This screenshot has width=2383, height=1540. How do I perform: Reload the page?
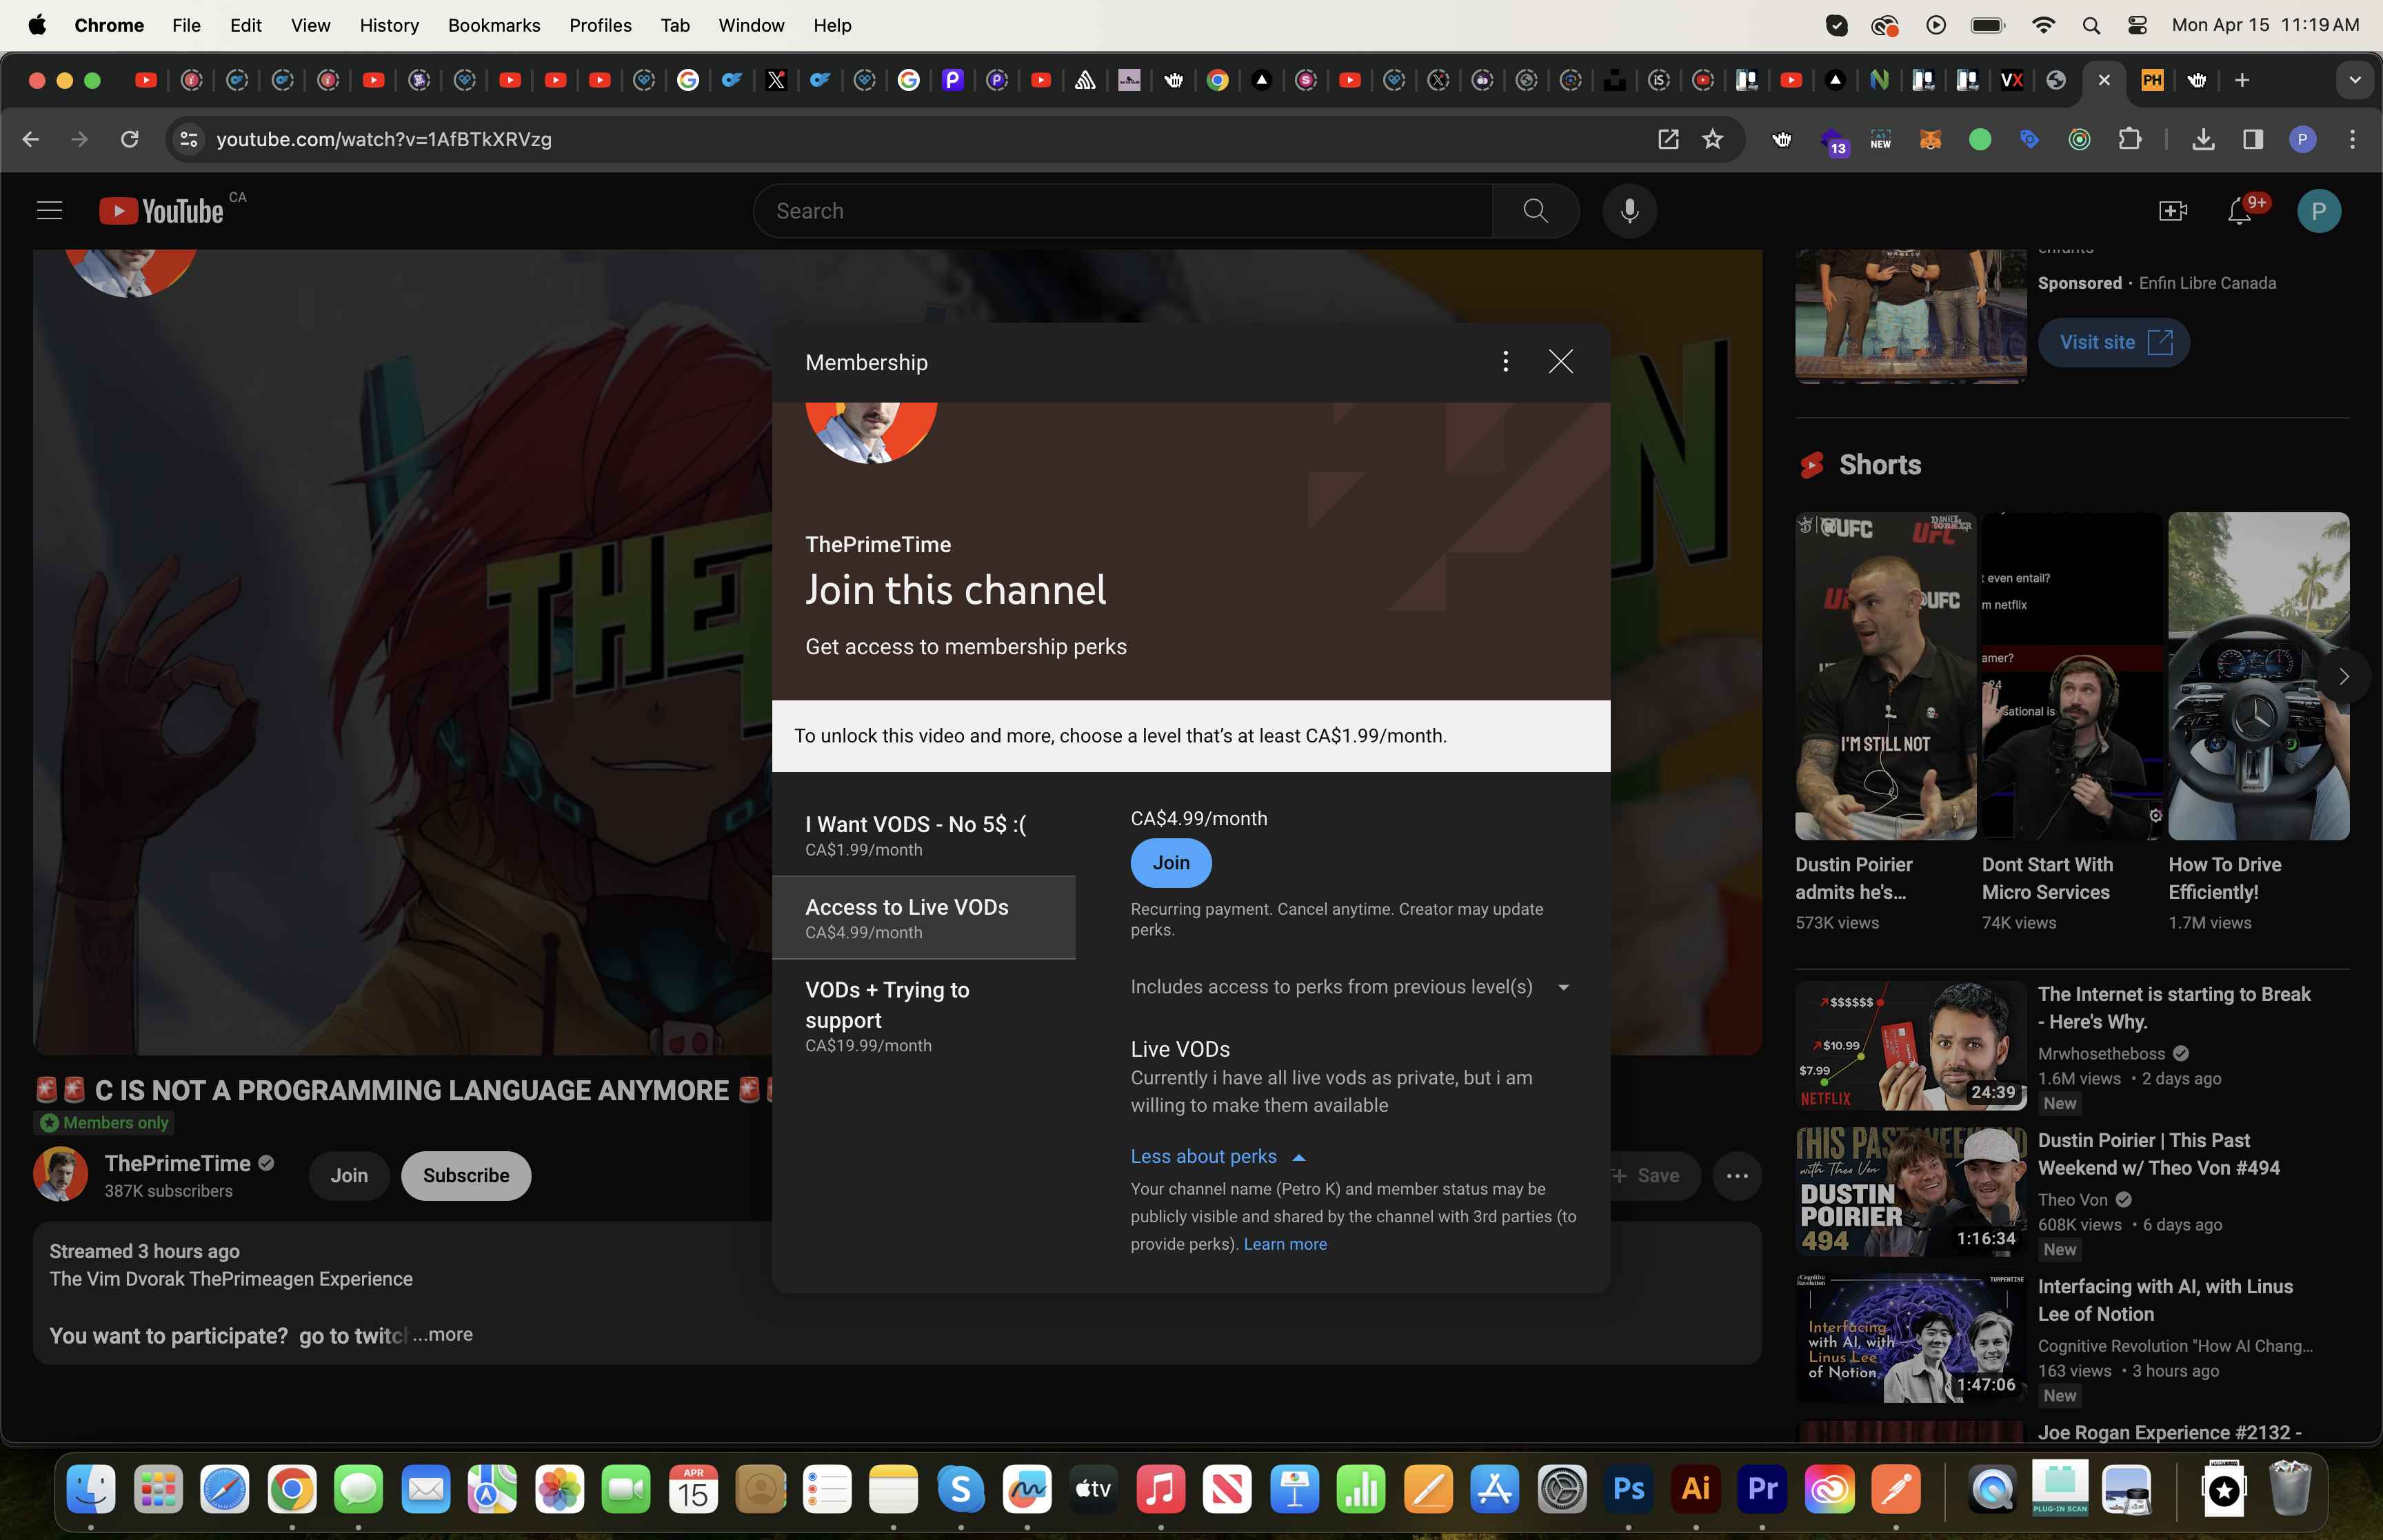pos(129,139)
